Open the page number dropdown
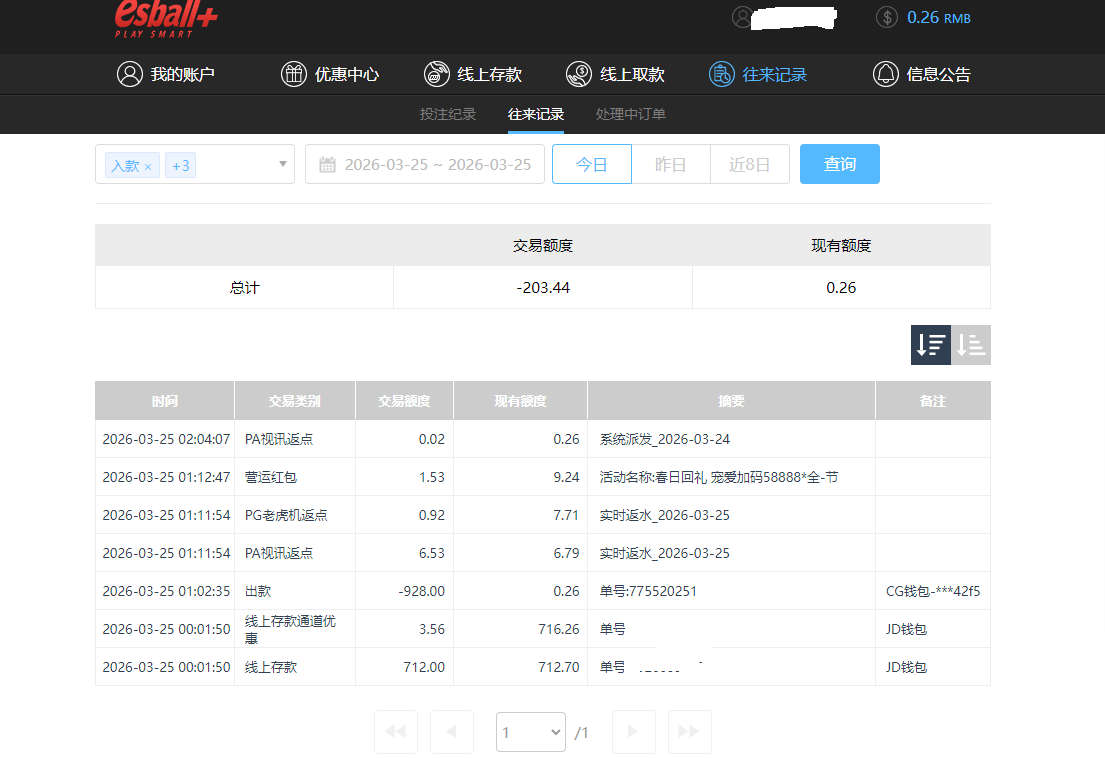Image resolution: width=1105 pixels, height=758 pixels. 531,732
